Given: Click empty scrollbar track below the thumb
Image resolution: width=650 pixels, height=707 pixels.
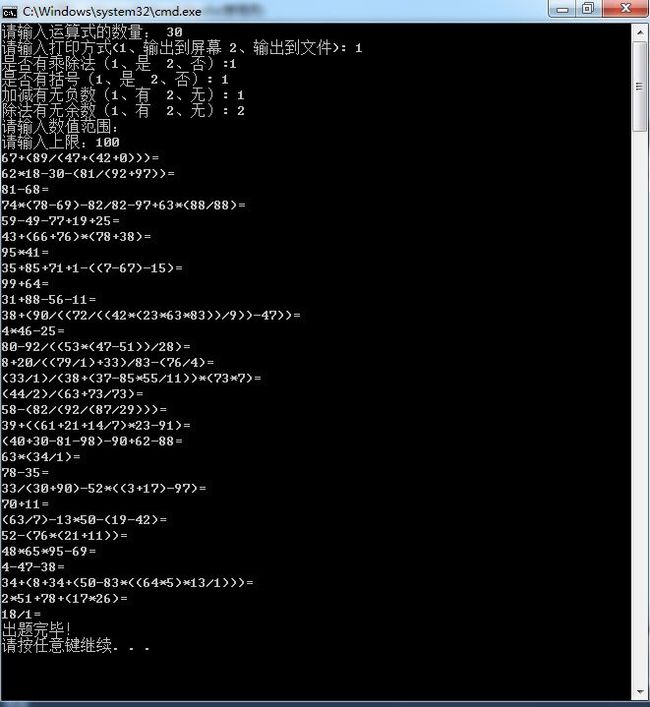Looking at the screenshot, I should (x=640, y=406).
